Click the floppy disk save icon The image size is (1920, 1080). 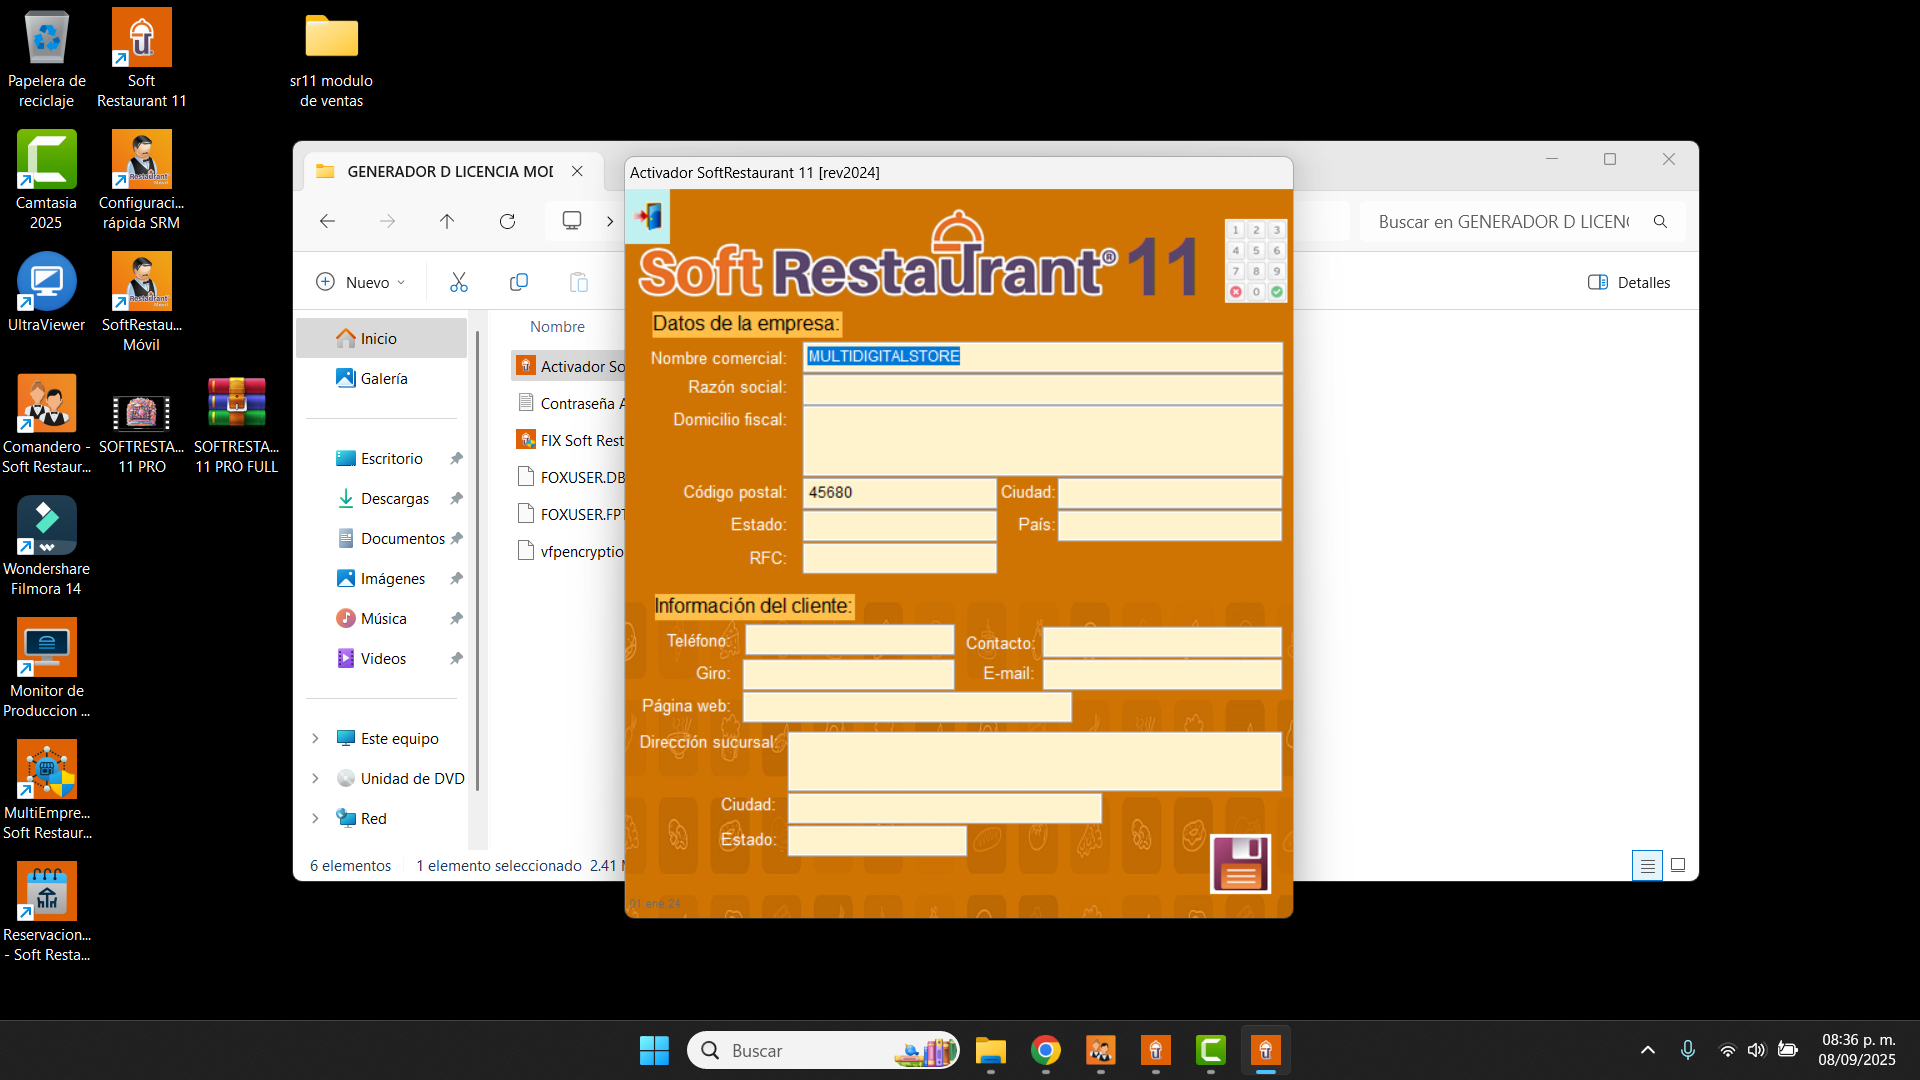click(x=1240, y=864)
